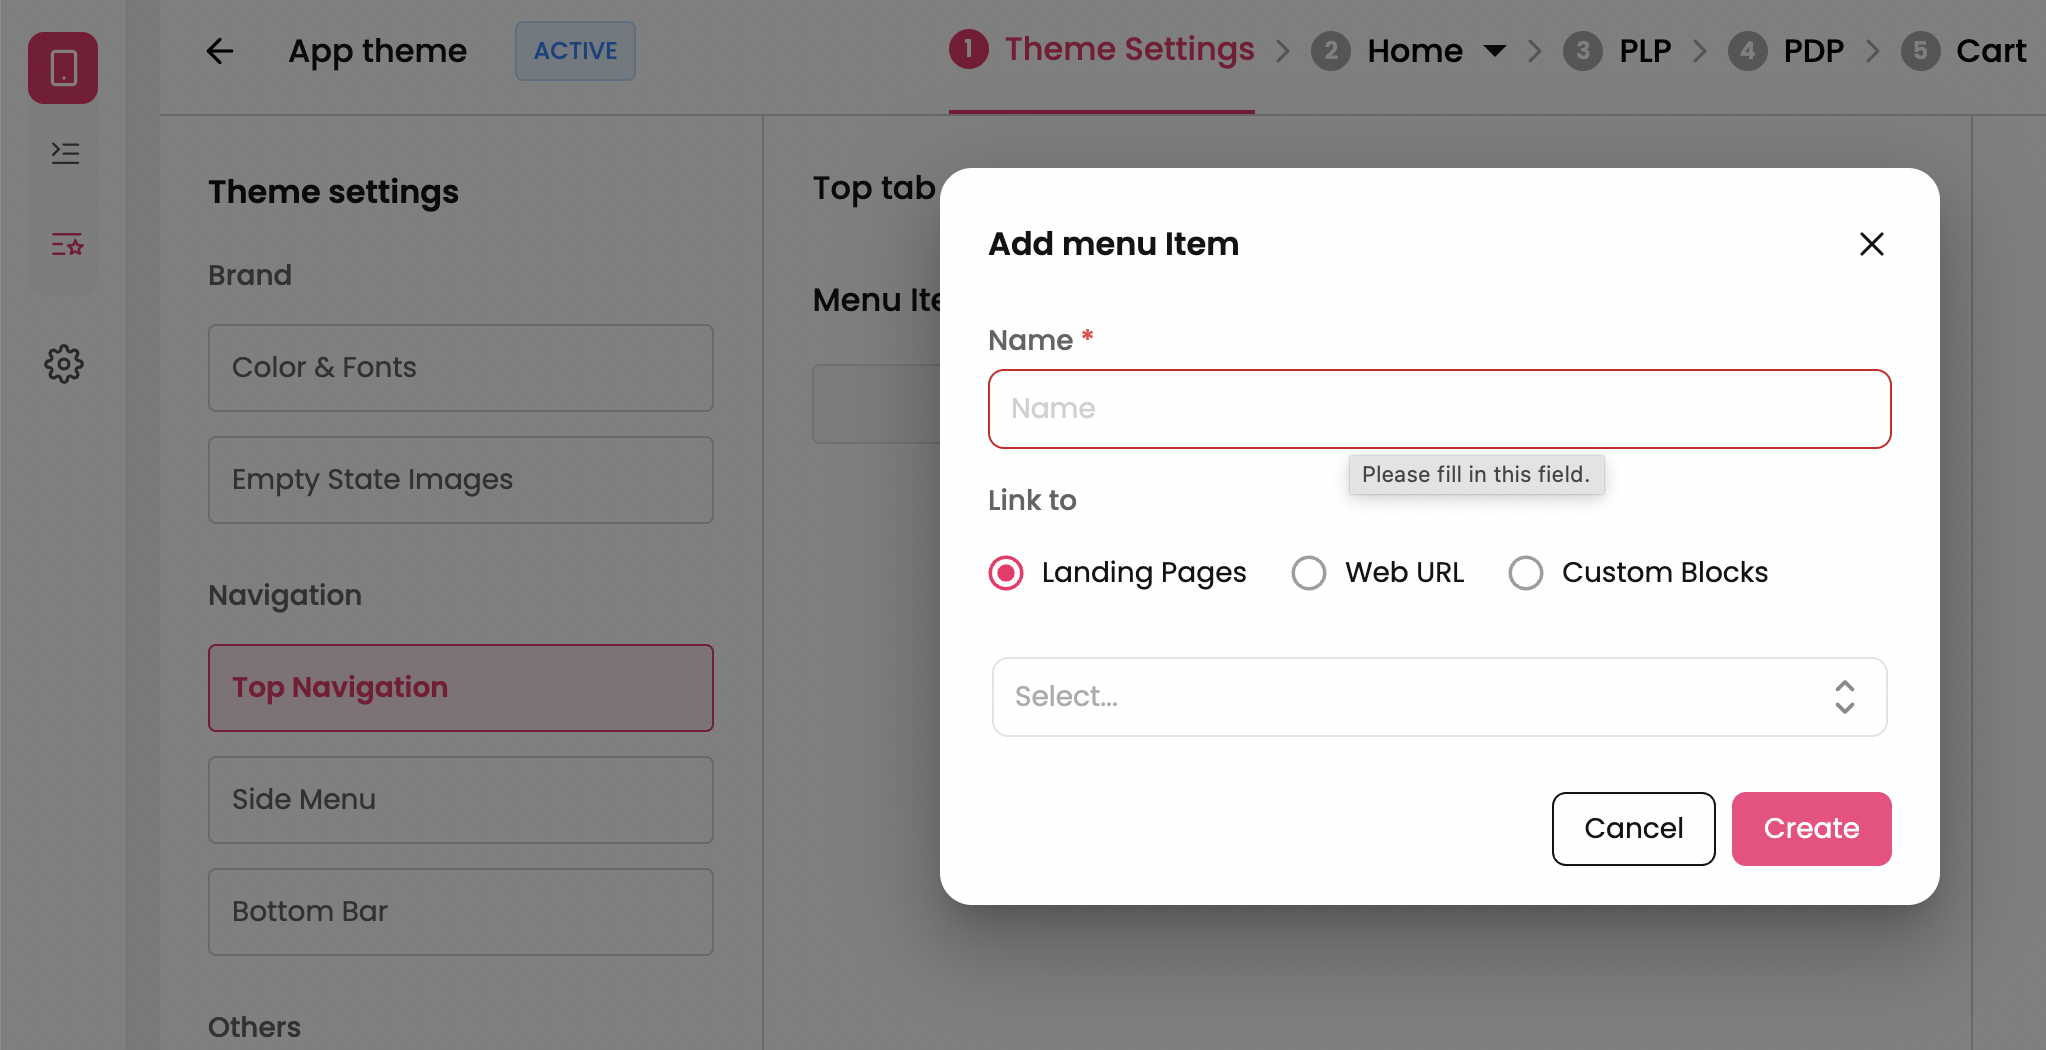The image size is (2046, 1050).
Task: Close the Add menu Item dialog
Action: [x=1871, y=244]
